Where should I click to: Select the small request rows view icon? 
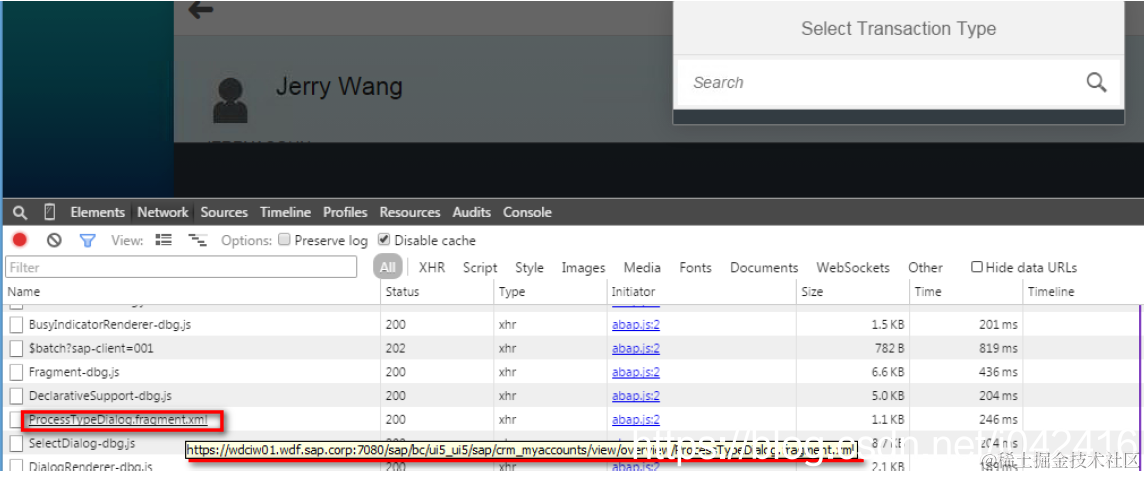click(198, 240)
